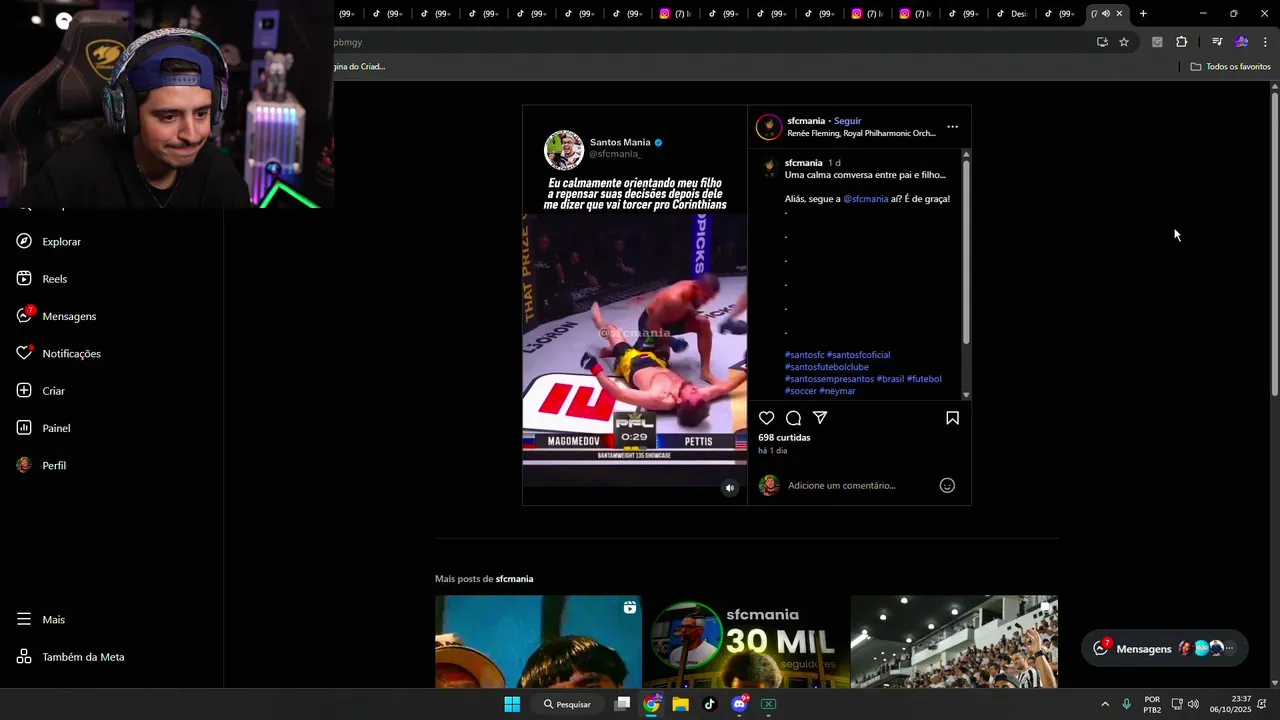The image size is (1280, 720).
Task: Open Discord on taskbar
Action: tap(739, 704)
